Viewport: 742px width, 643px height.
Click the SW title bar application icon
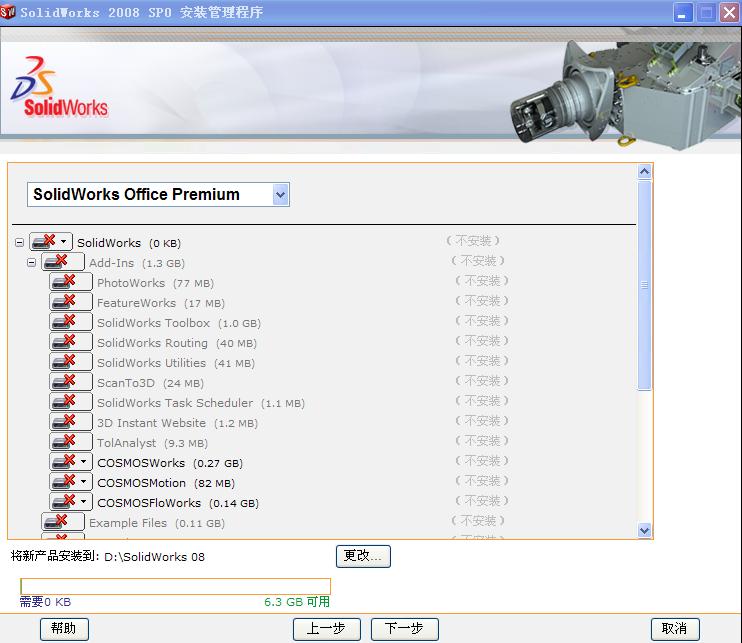click(x=8, y=11)
